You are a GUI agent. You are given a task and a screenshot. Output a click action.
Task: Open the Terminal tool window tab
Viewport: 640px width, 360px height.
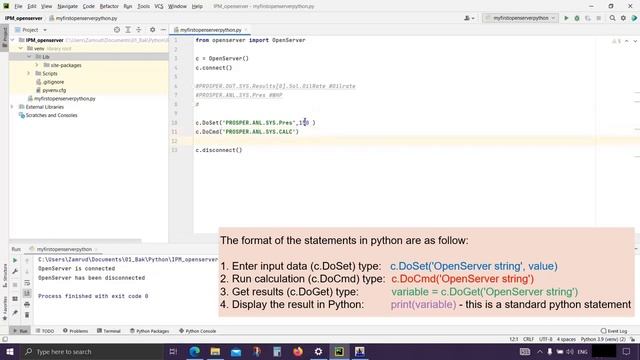click(x=109, y=331)
